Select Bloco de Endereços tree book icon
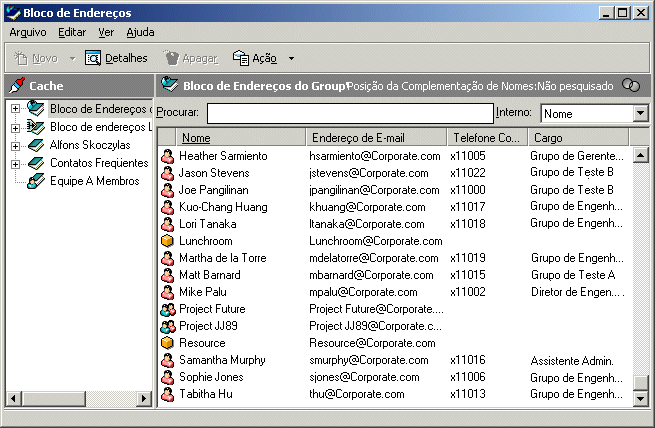This screenshot has width=655, height=428. point(36,109)
